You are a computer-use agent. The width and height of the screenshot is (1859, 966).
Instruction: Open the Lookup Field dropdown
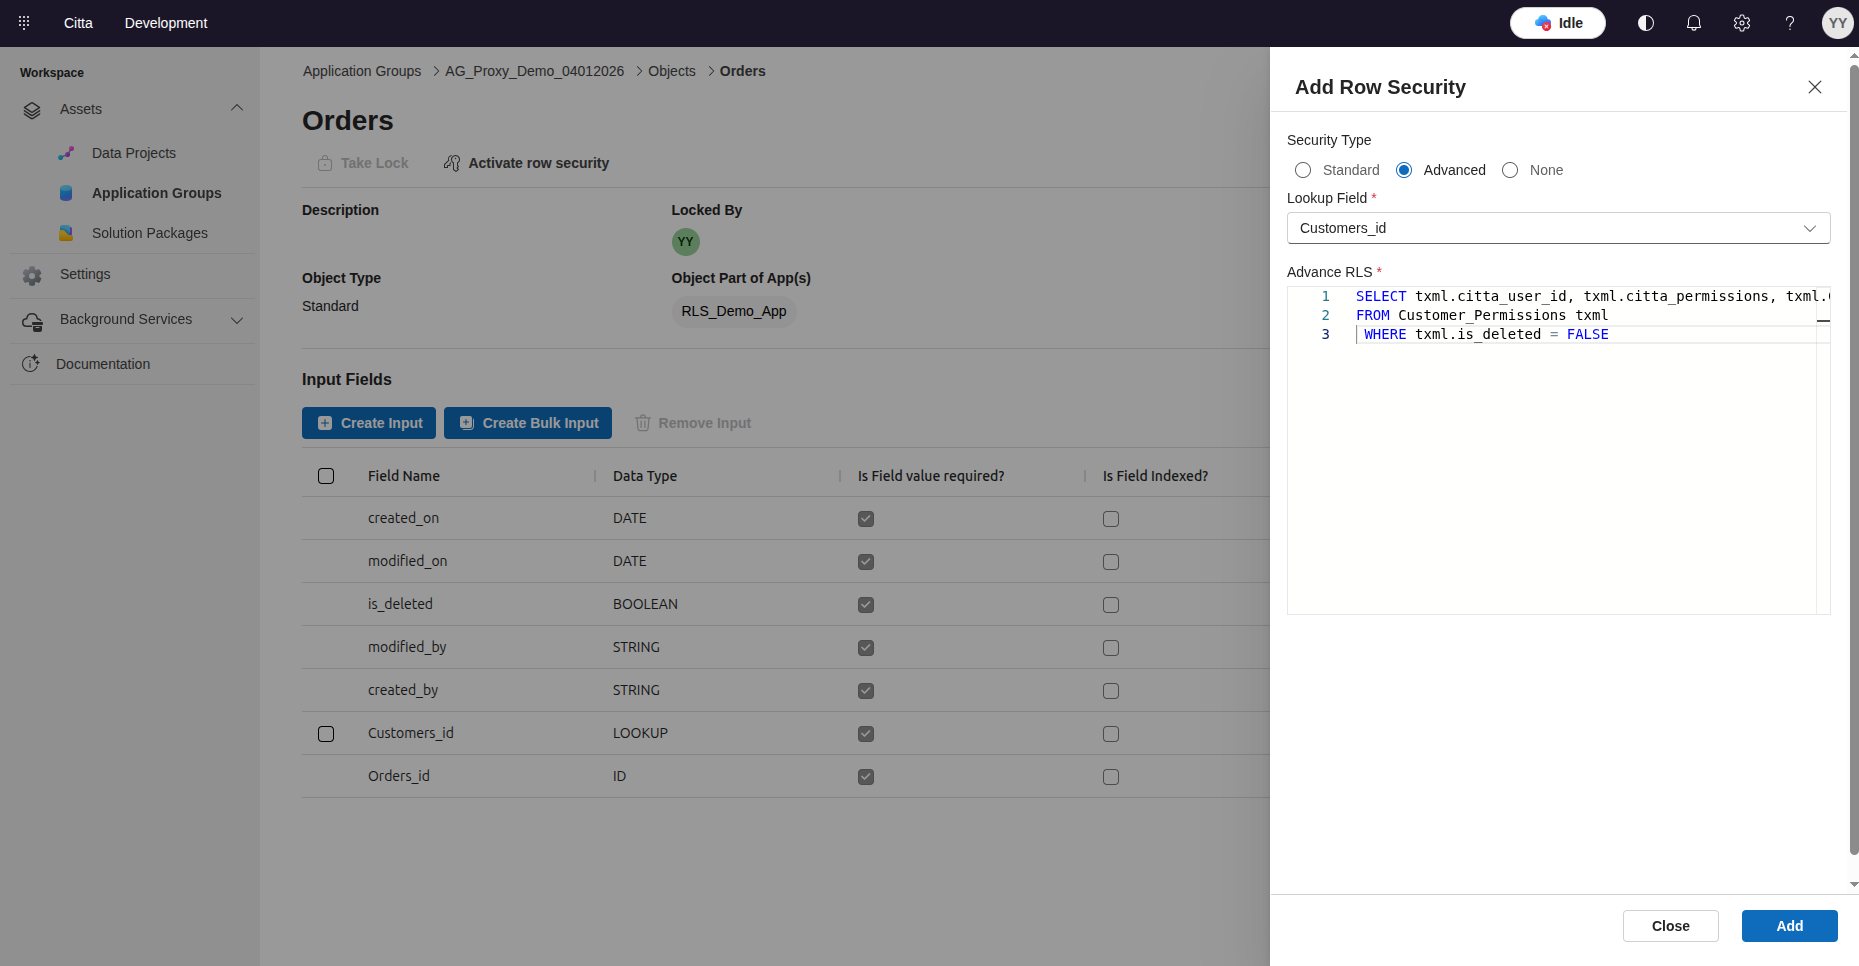pos(1557,228)
